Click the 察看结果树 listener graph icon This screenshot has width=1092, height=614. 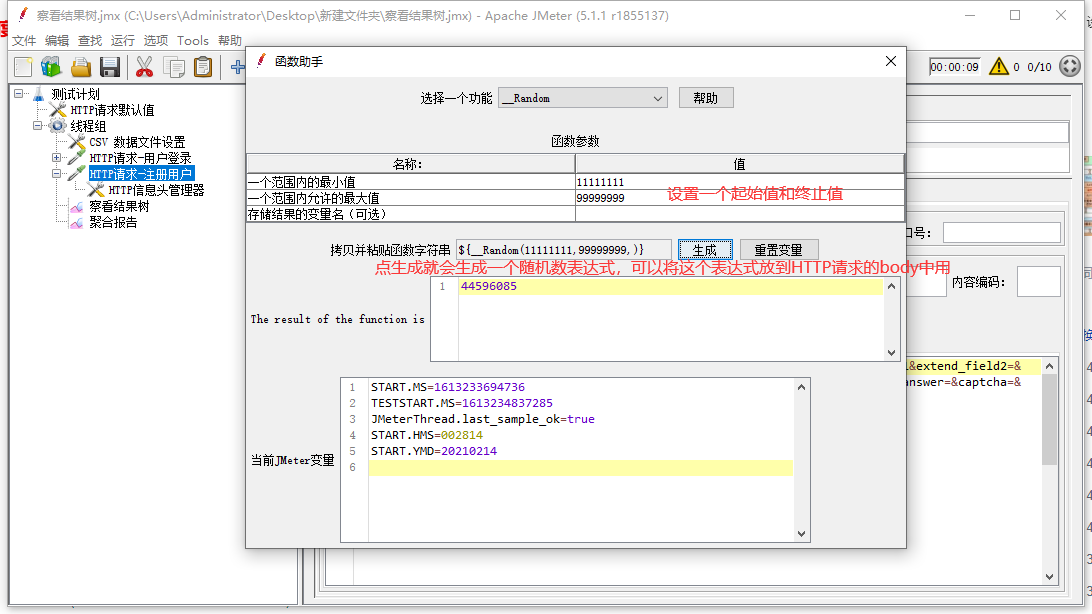click(x=77, y=207)
